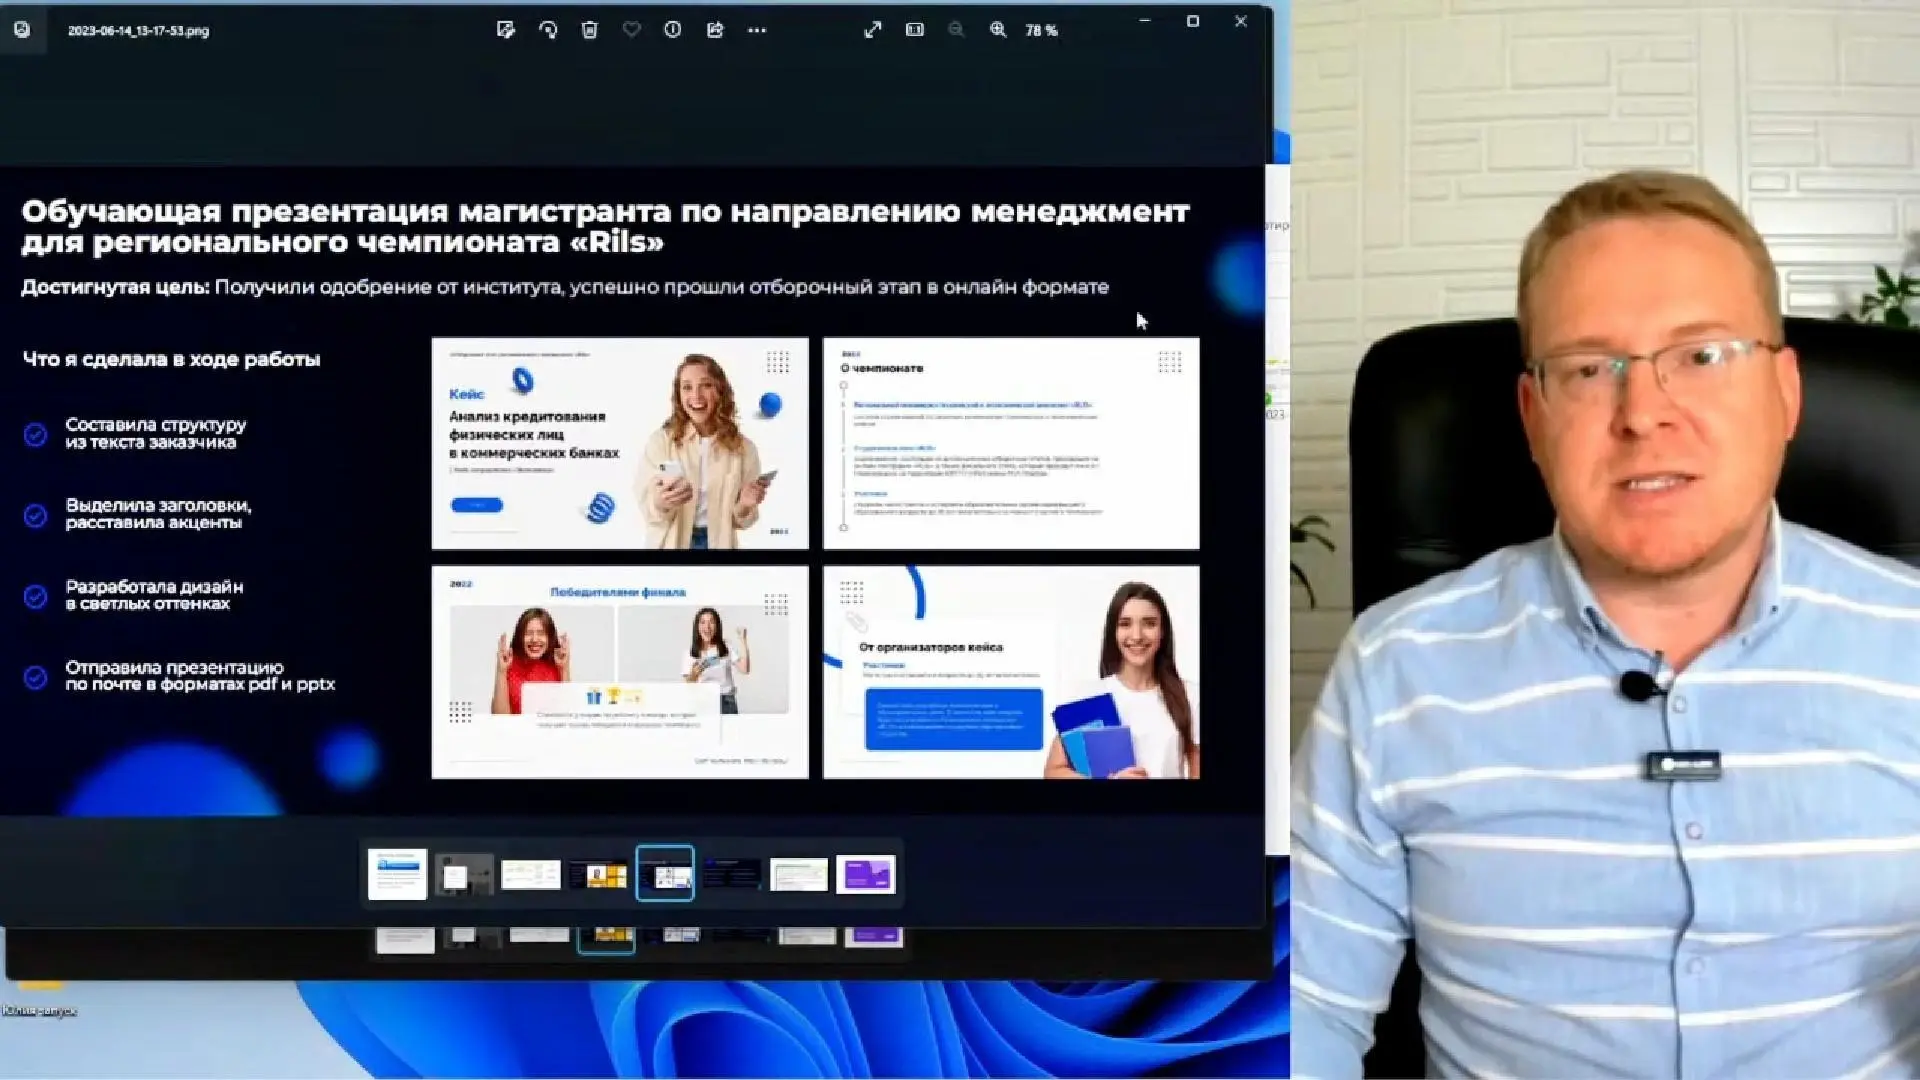Enter full screen with the expand arrows icon

(x=873, y=30)
